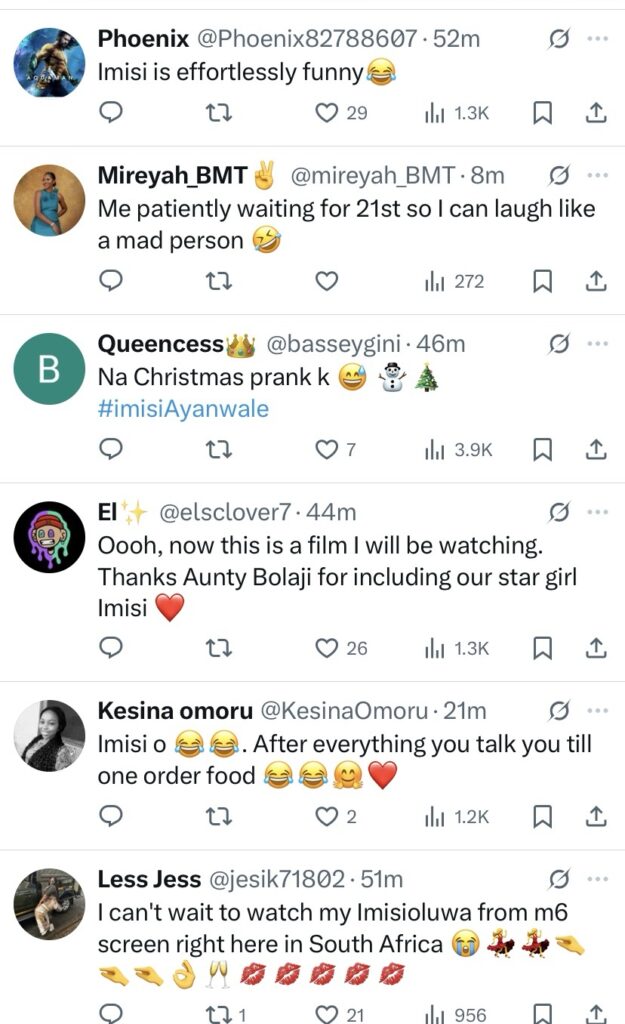
Task: Bookmark Mireyah_BMT's tweet
Action: (x=542, y=282)
